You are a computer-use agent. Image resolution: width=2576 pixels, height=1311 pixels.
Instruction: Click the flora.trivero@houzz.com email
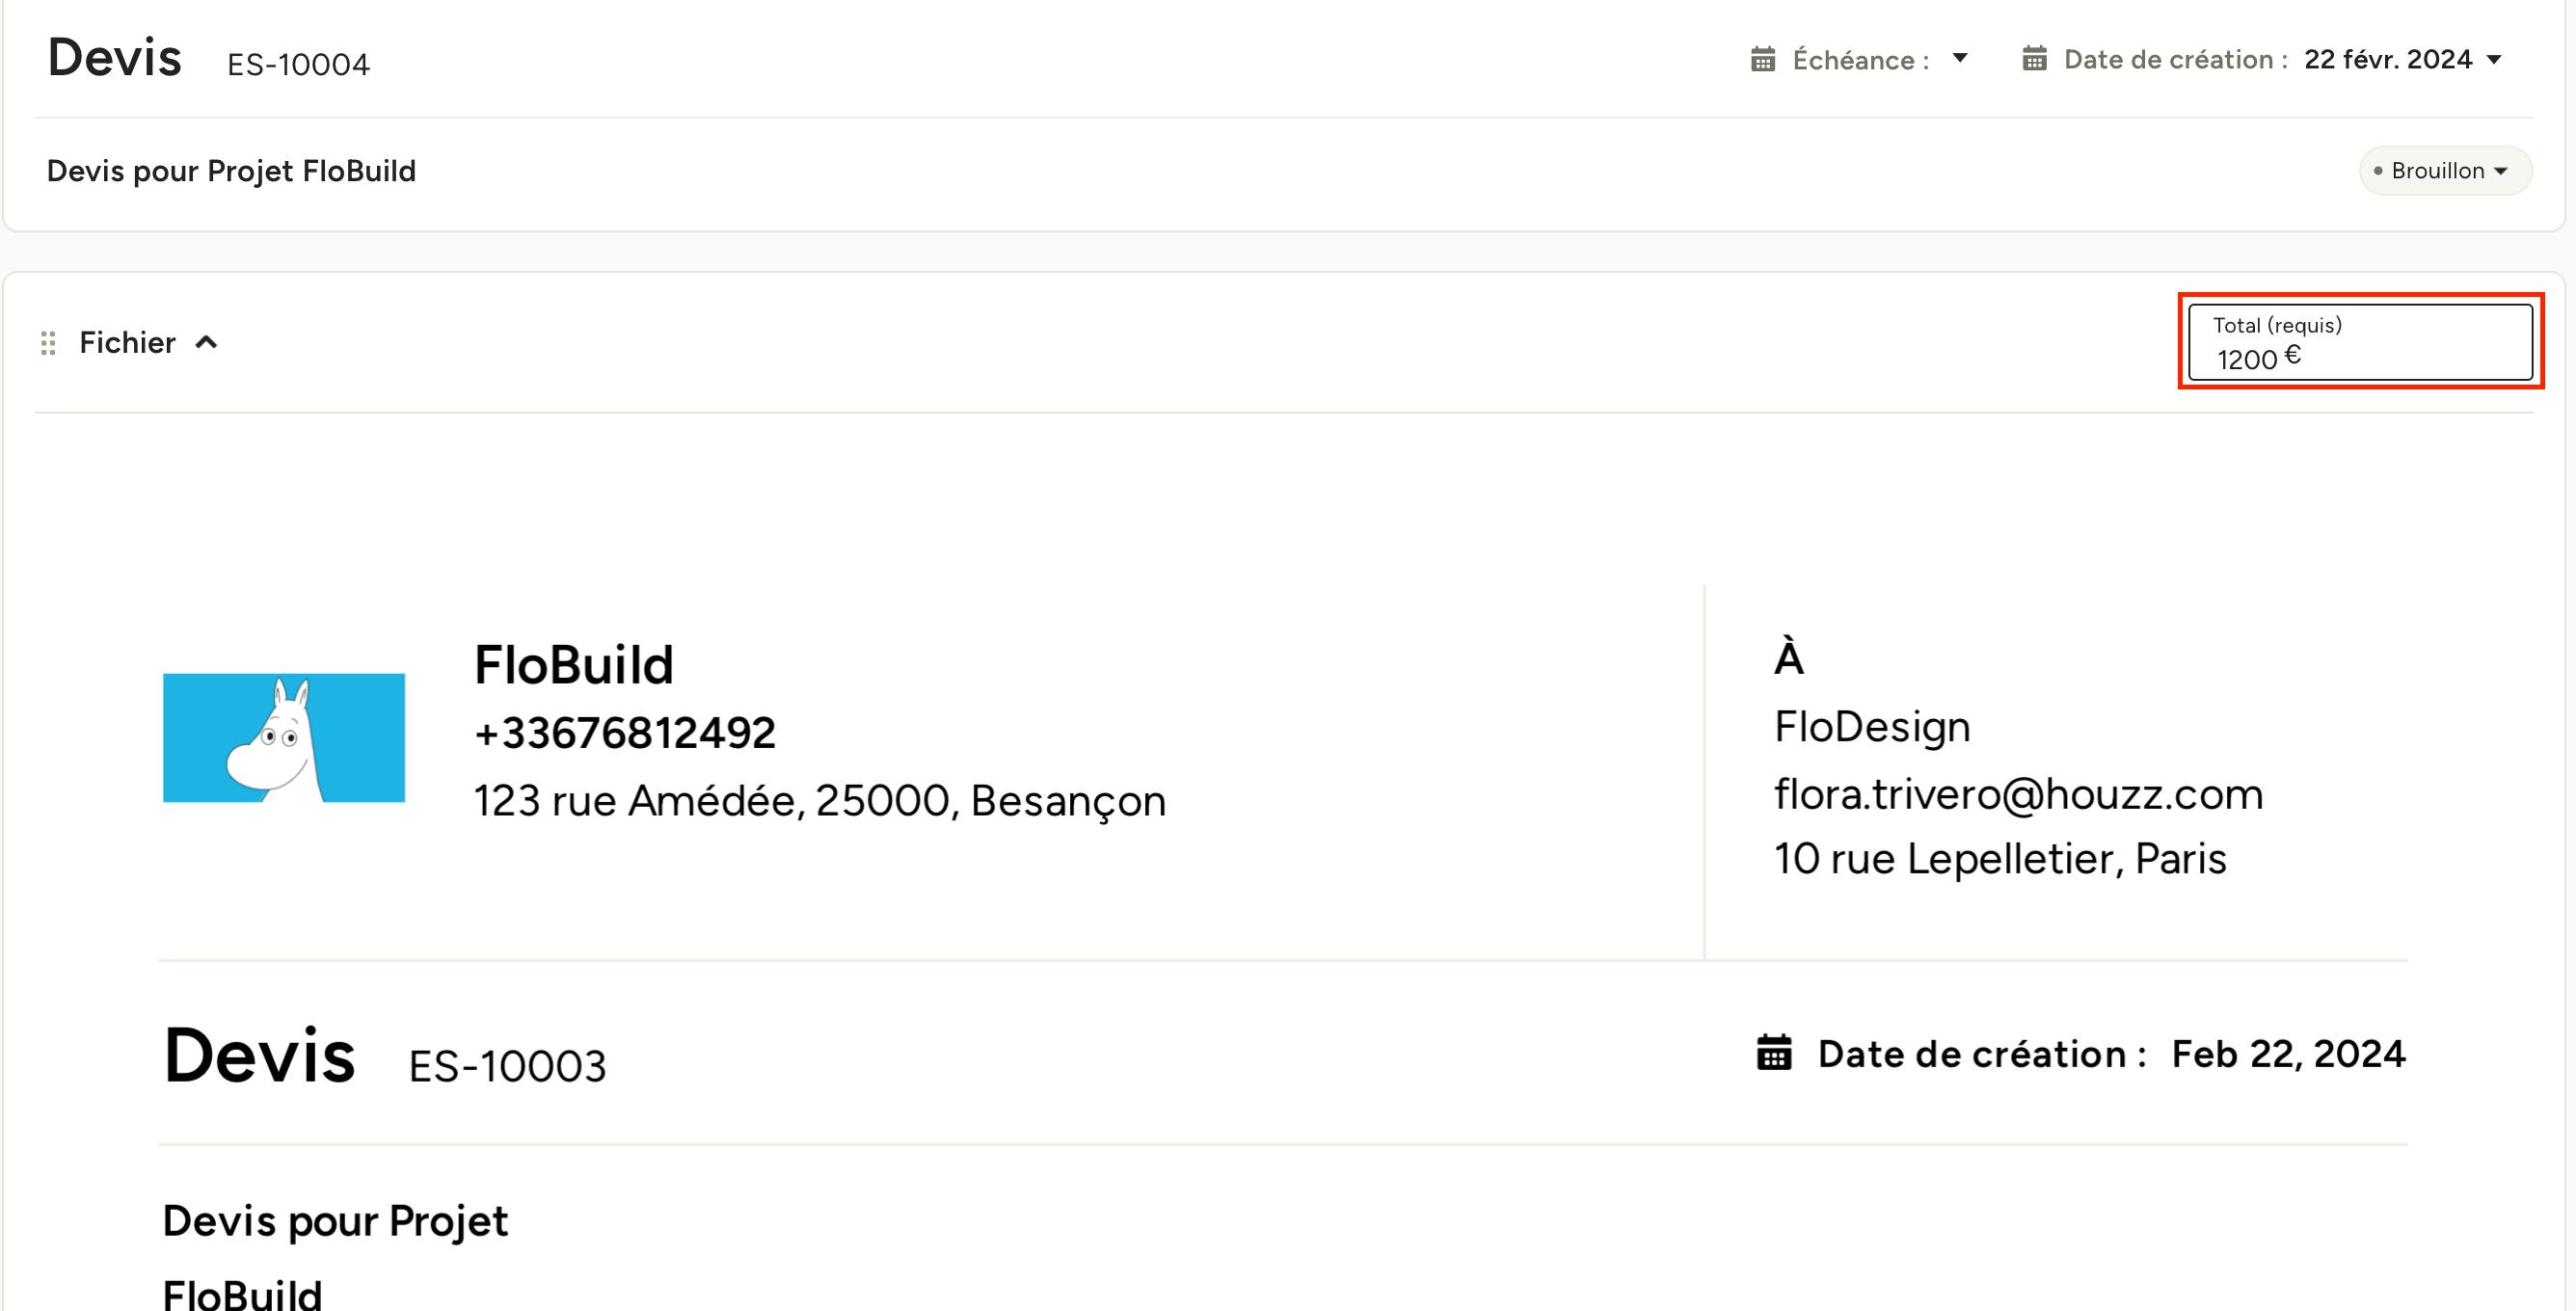coord(2018,794)
